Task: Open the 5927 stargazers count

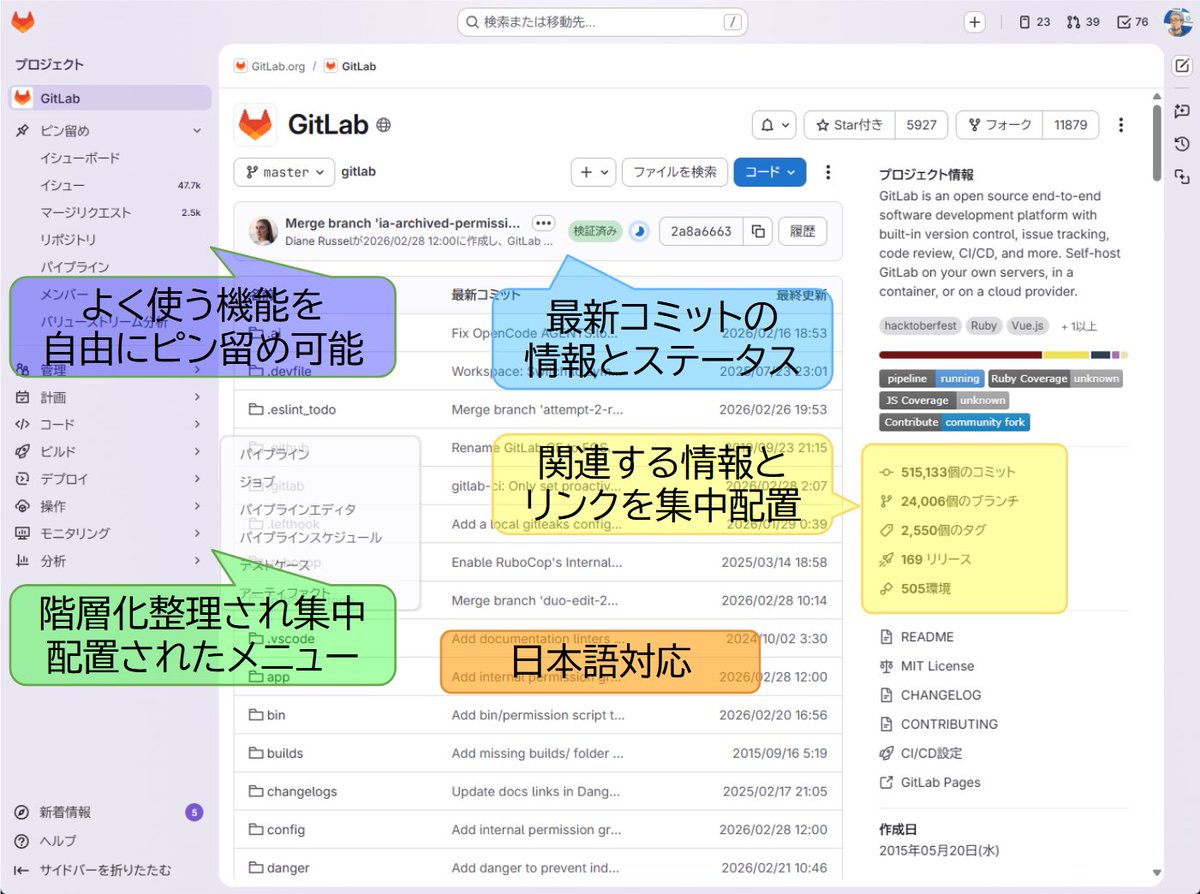Action: tap(921, 125)
